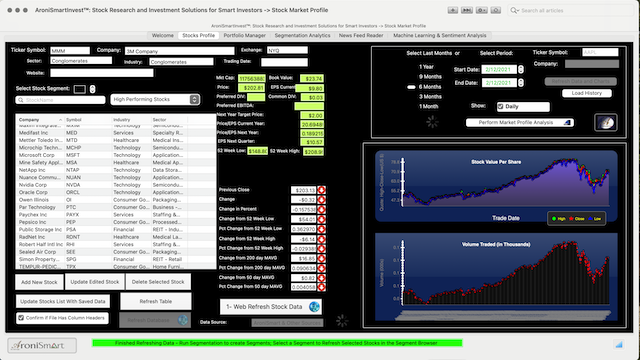Click red arrow beside Pct Change from 52 Week High
Image resolution: width=640 pixels, height=360 pixels.
tap(322, 249)
